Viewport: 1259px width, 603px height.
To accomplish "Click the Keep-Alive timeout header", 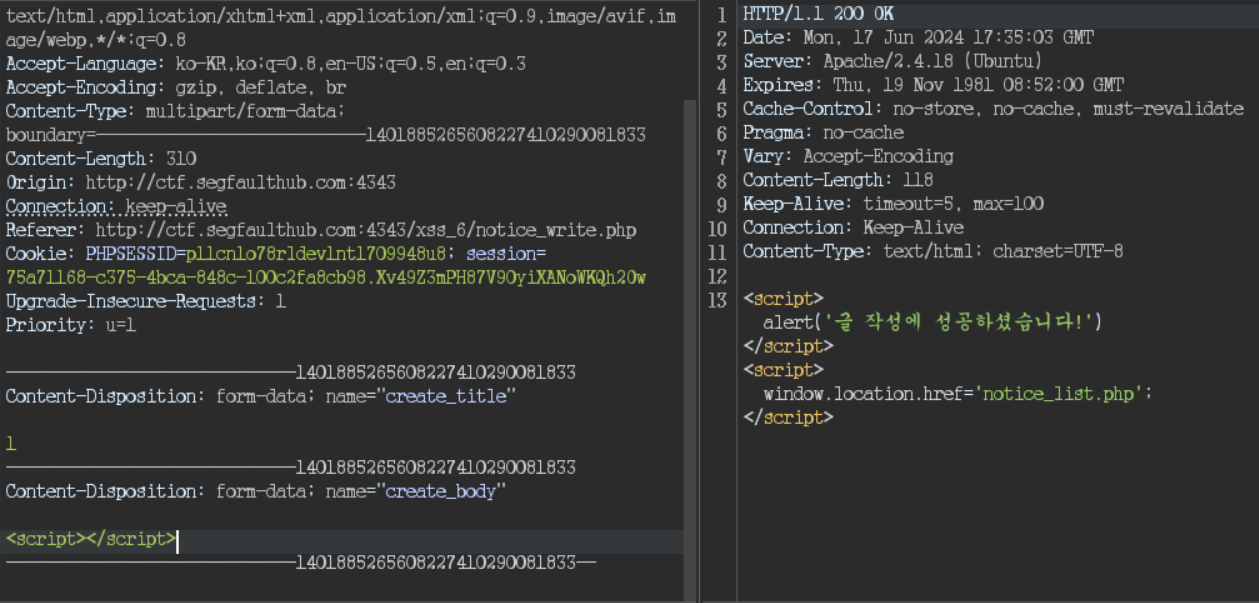I will (893, 204).
